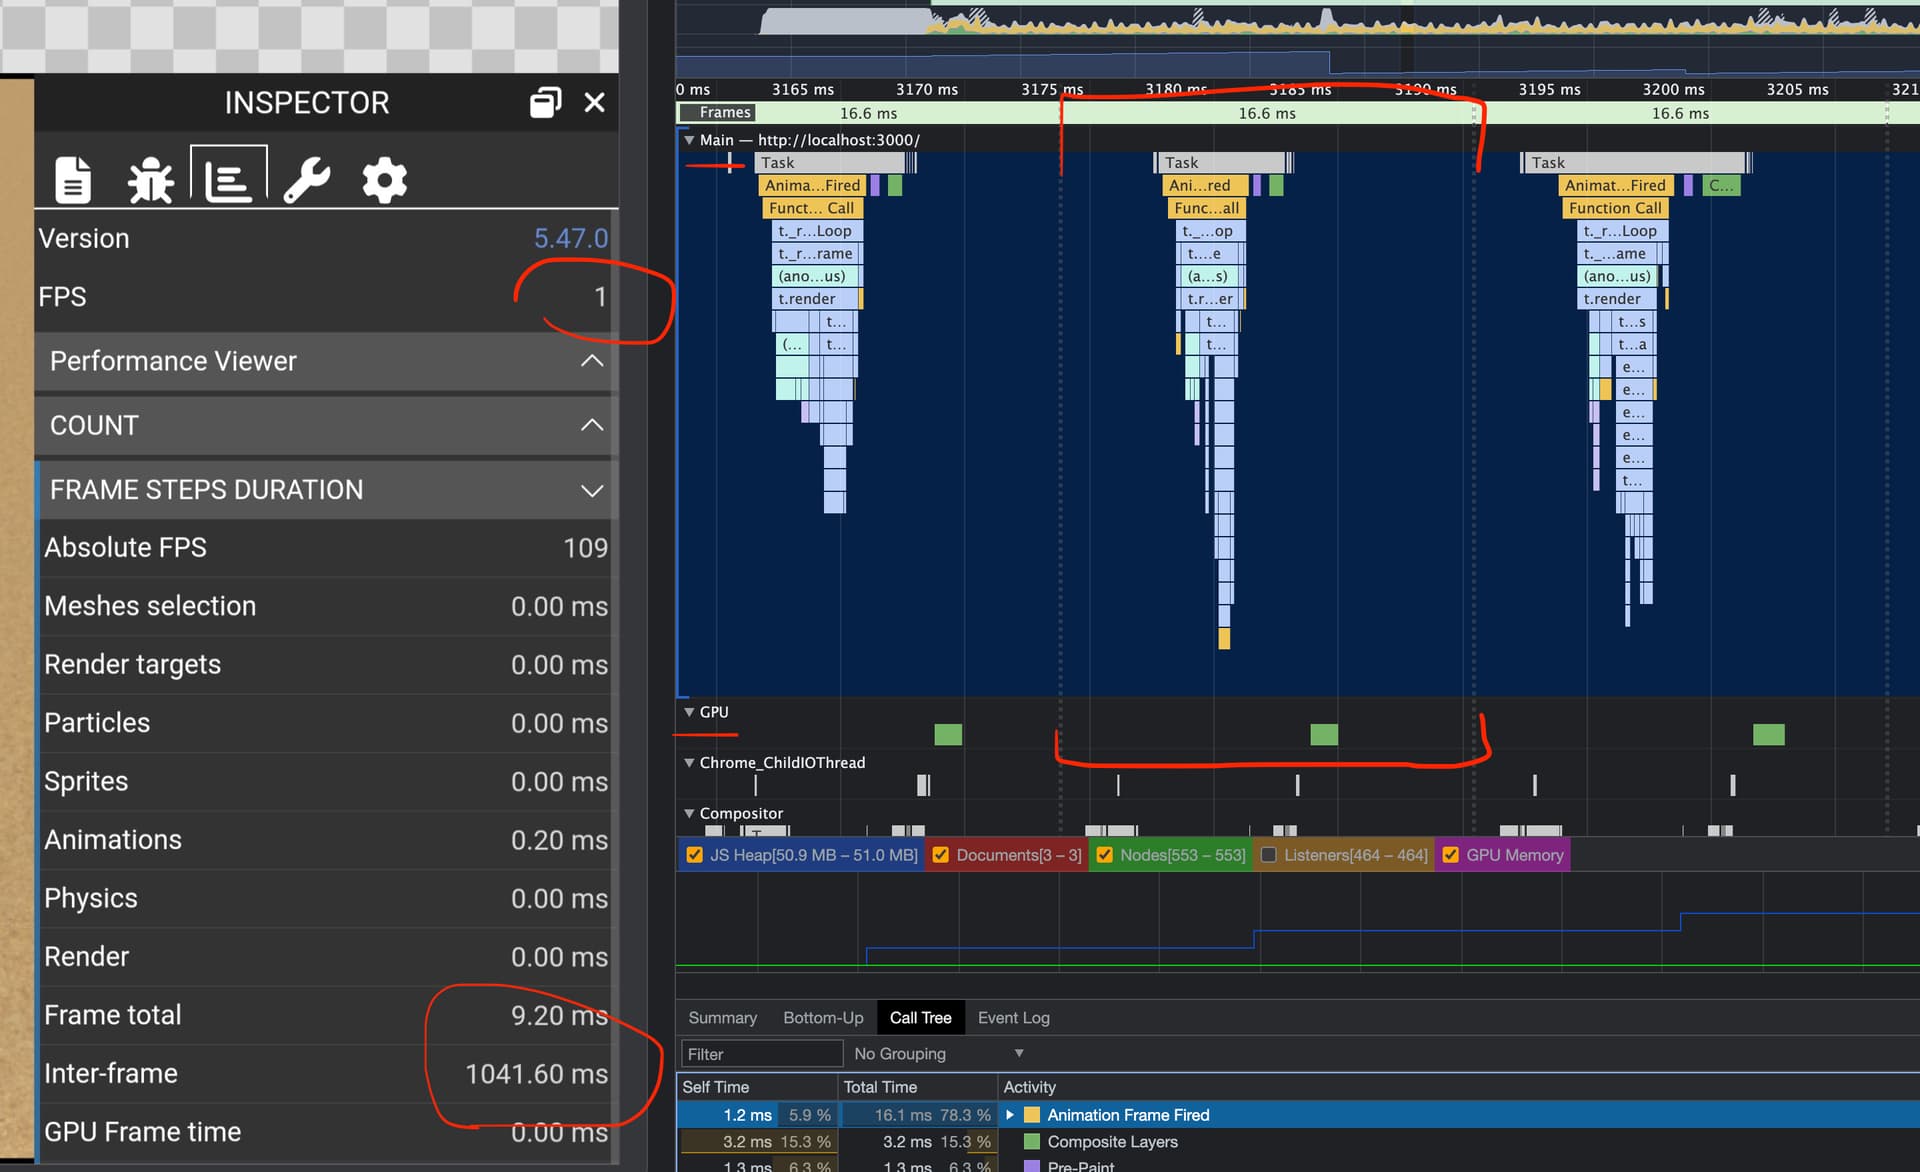This screenshot has width=1920, height=1172.
Task: Switch to the Bottom-Up tab
Action: 823,1018
